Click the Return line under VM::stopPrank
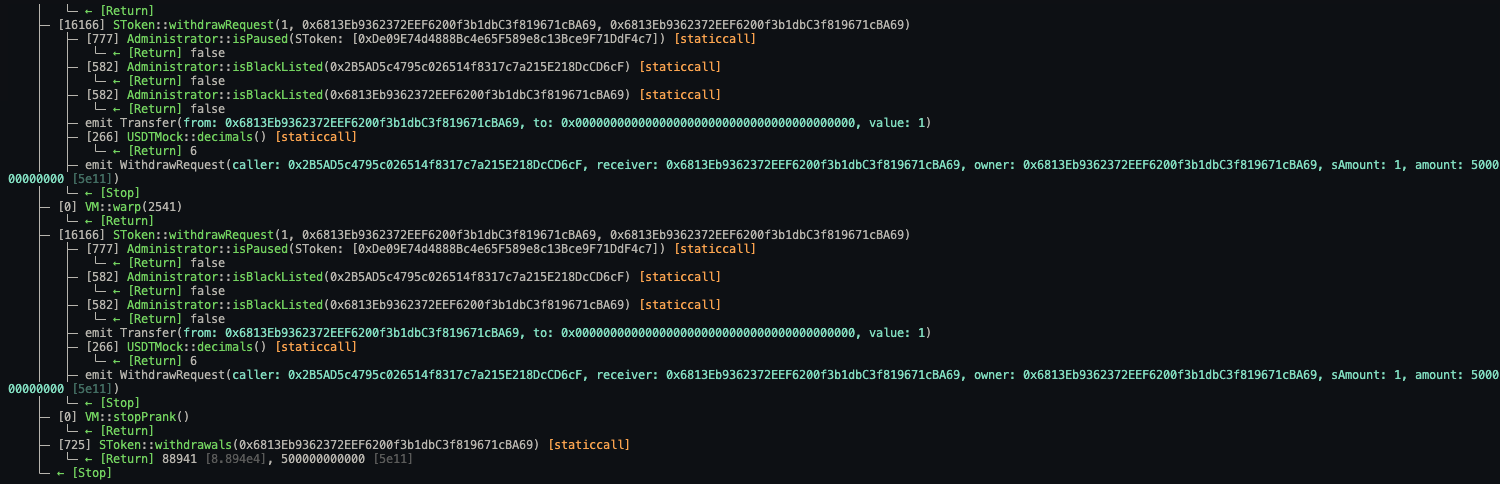Viewport: 1500px width, 484px height. coord(120,430)
